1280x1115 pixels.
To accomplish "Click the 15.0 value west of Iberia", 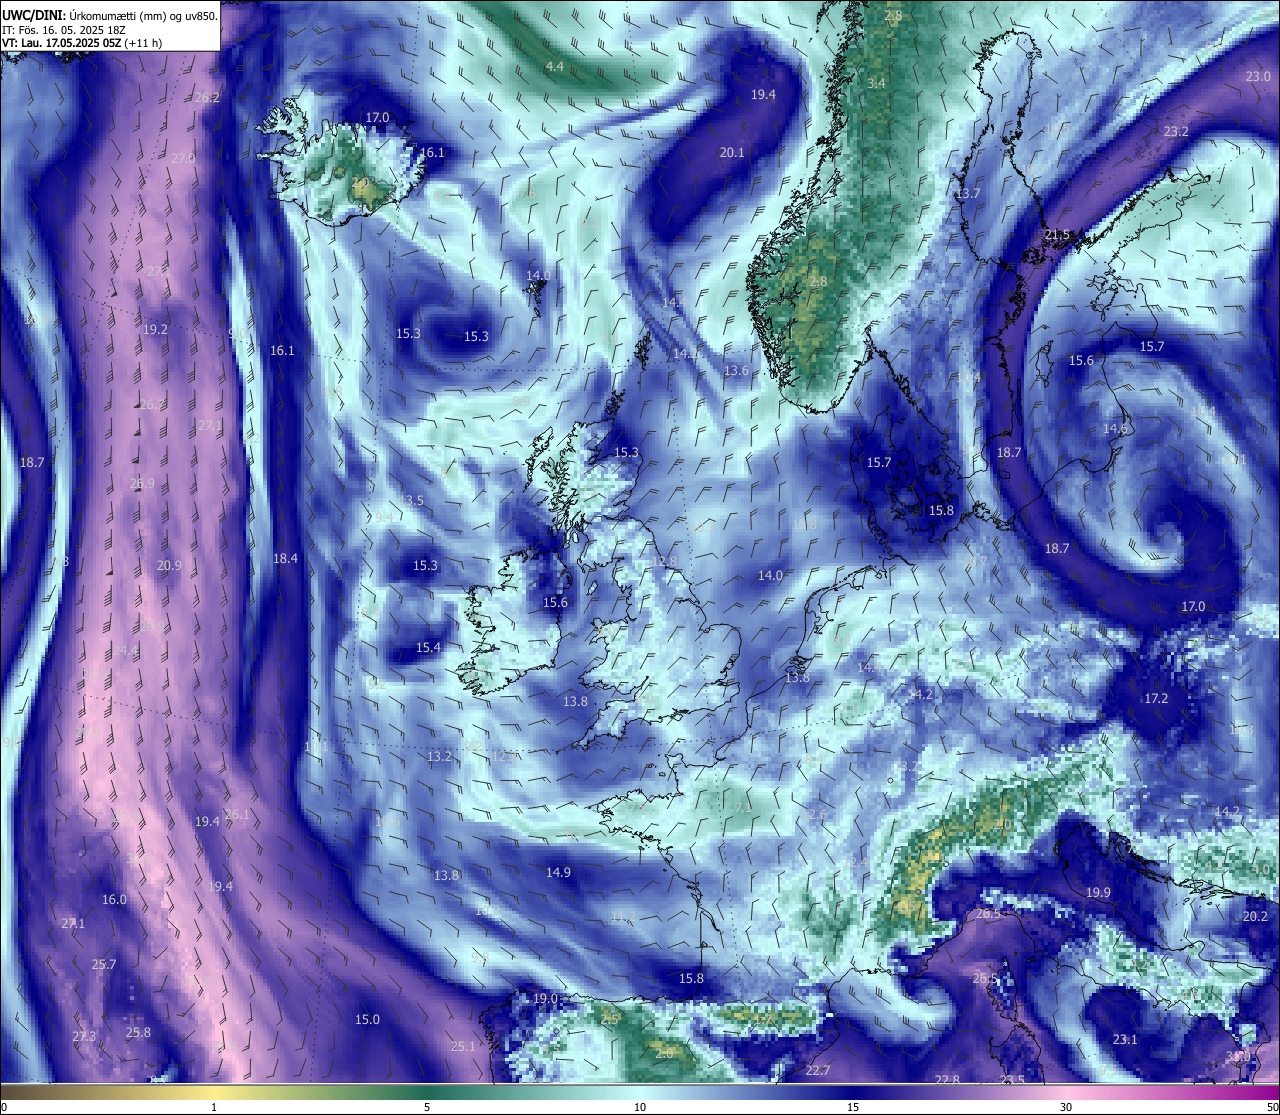I will (x=367, y=1020).
